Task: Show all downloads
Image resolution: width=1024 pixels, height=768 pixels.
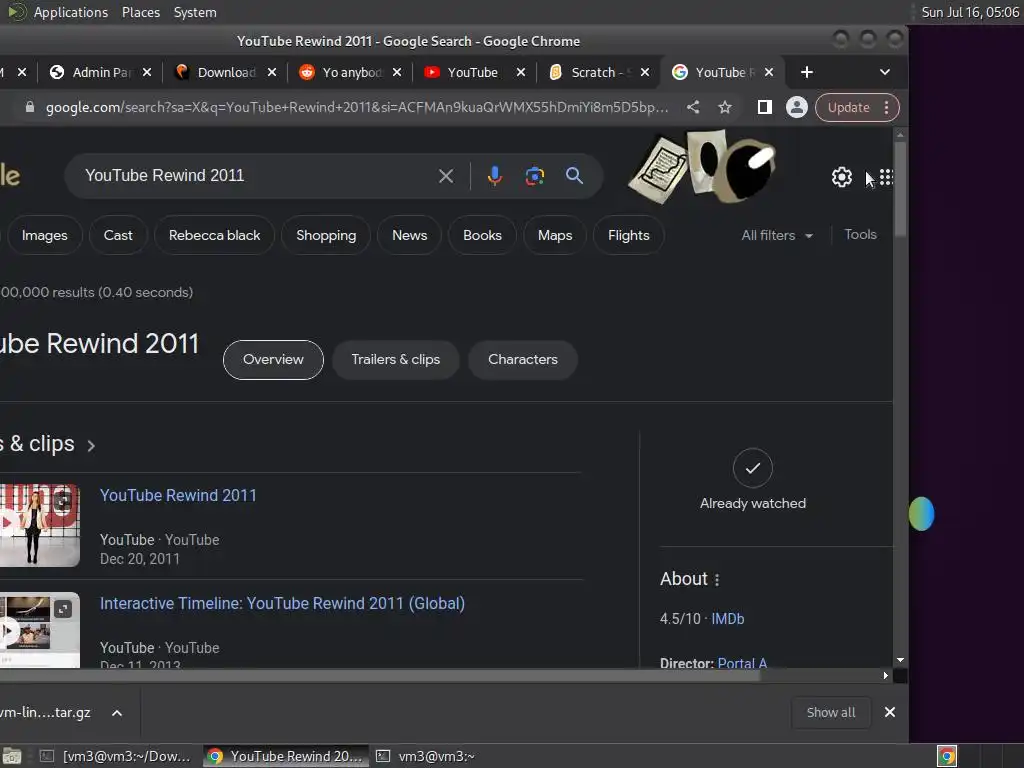Action: tap(831, 712)
